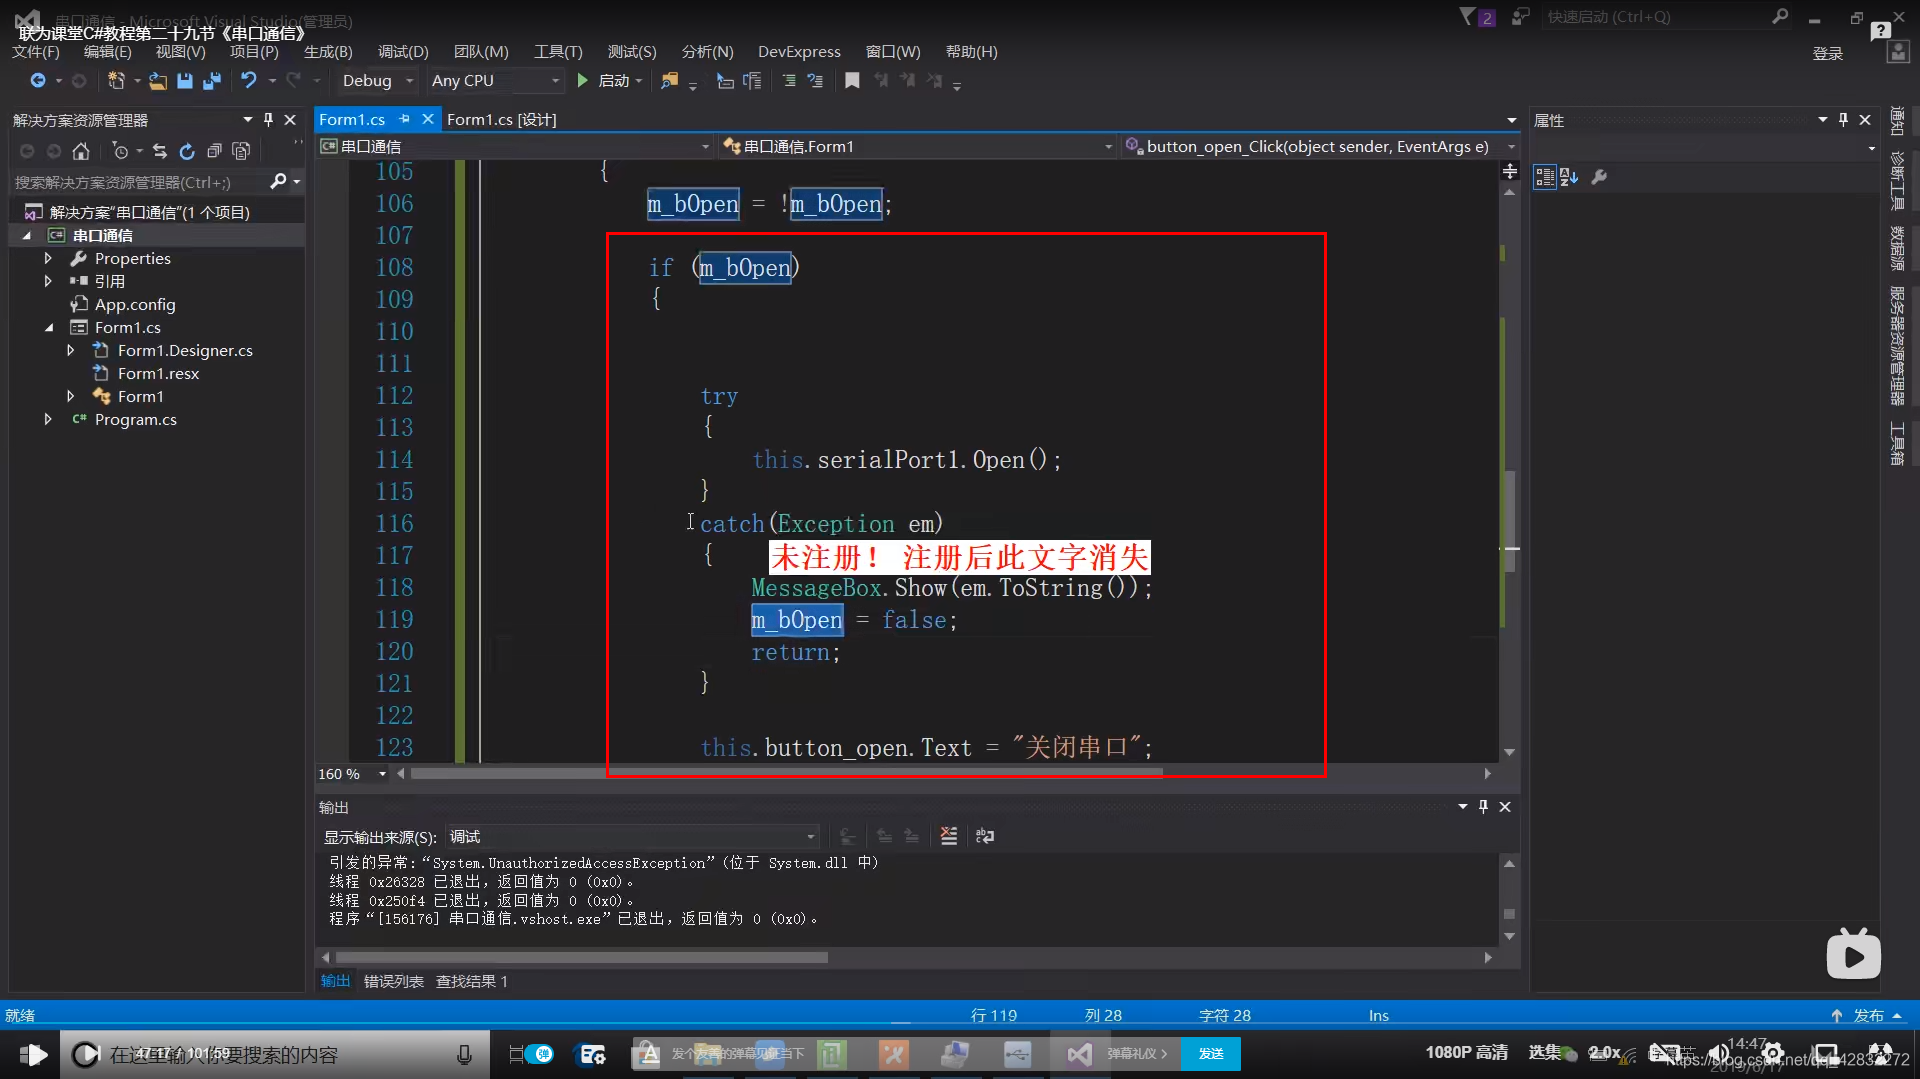Click the code editor horizontal scrollbar thumb
The width and height of the screenshot is (1920, 1079).
click(786, 773)
